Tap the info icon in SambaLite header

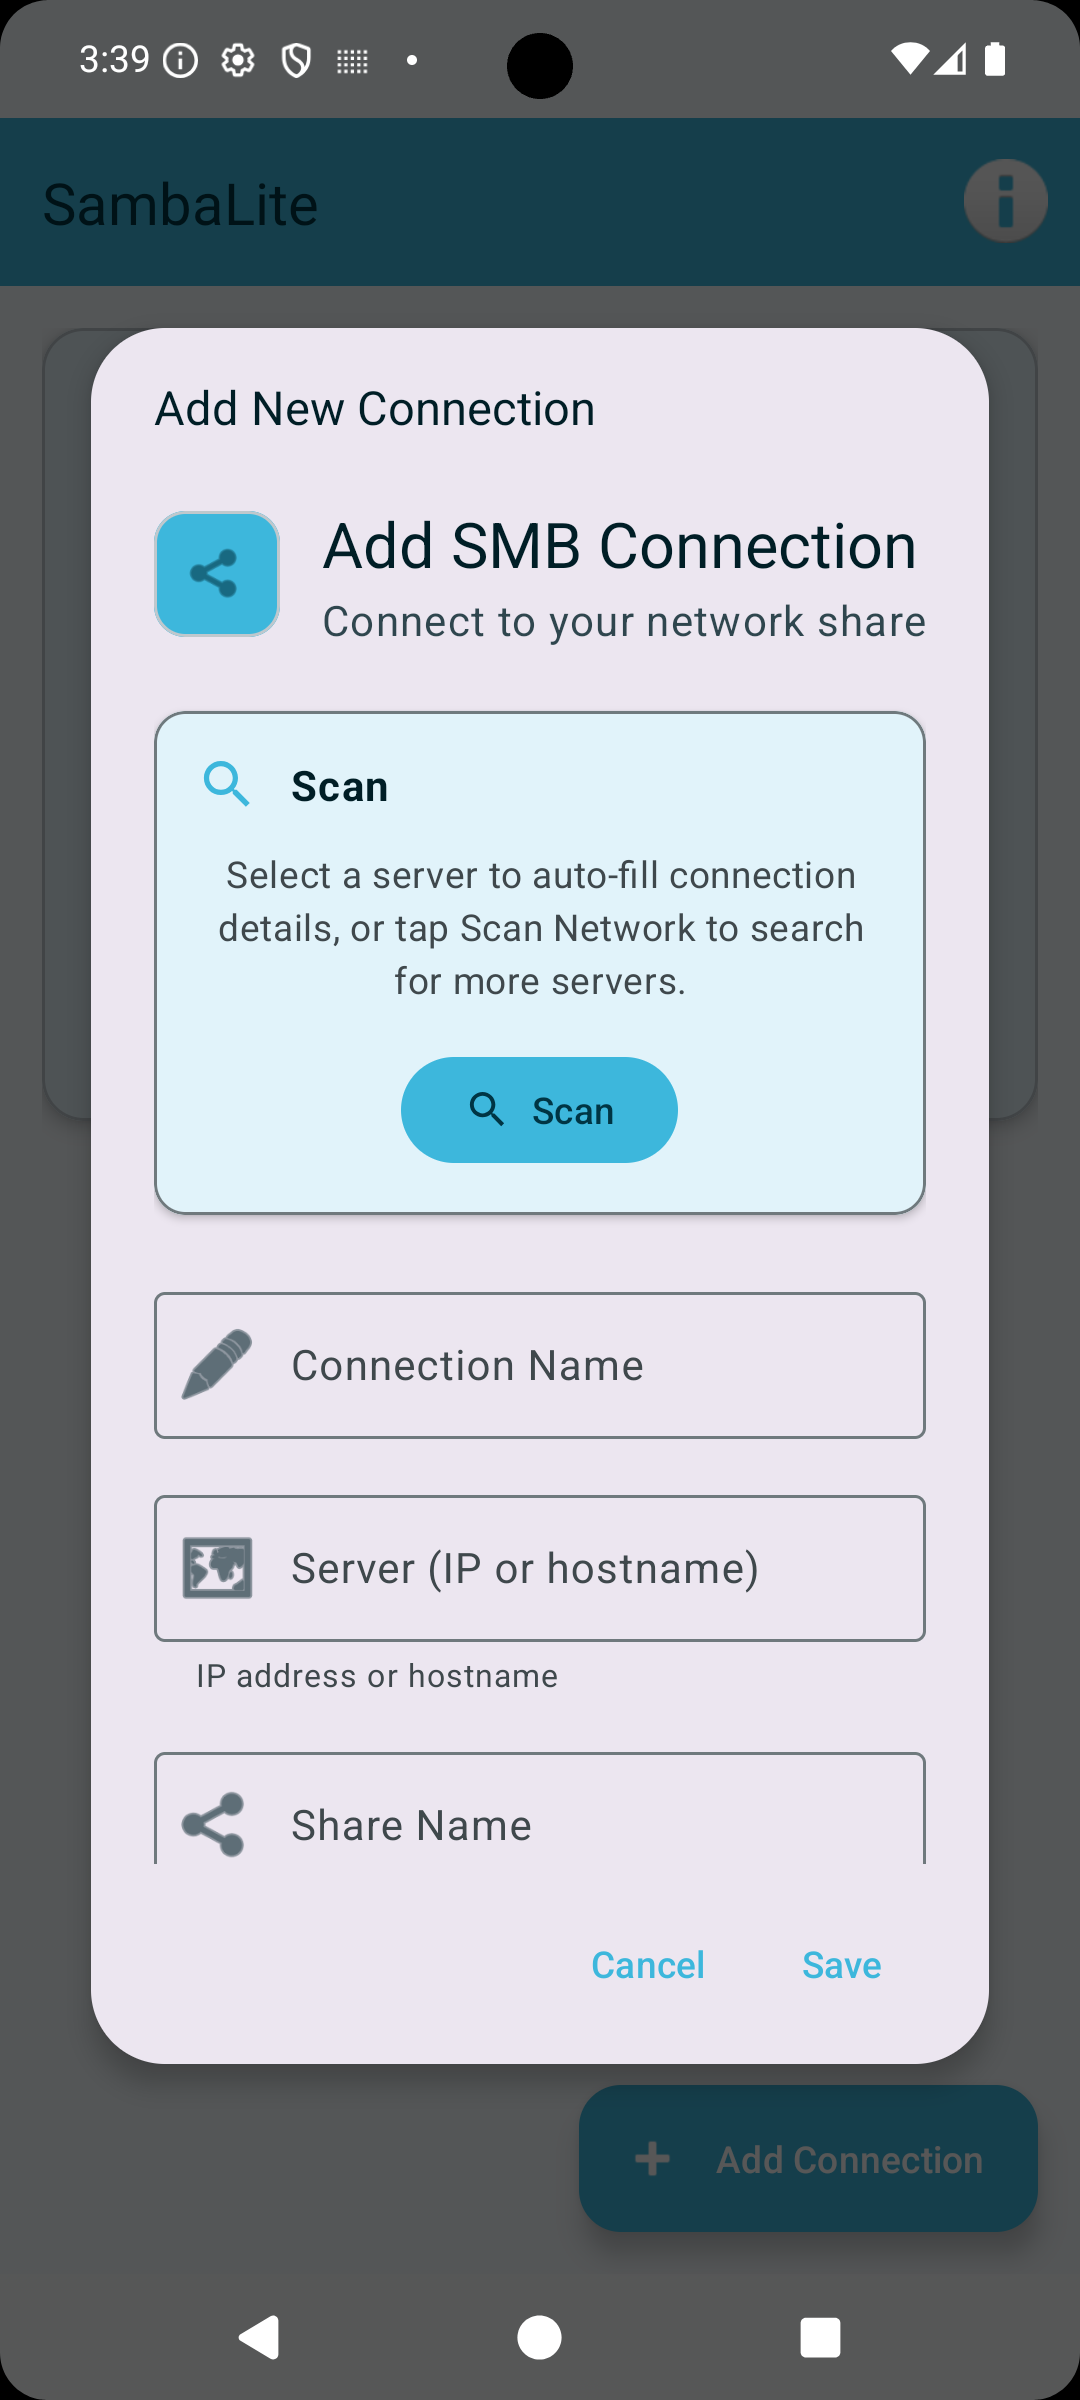pyautogui.click(x=1005, y=201)
